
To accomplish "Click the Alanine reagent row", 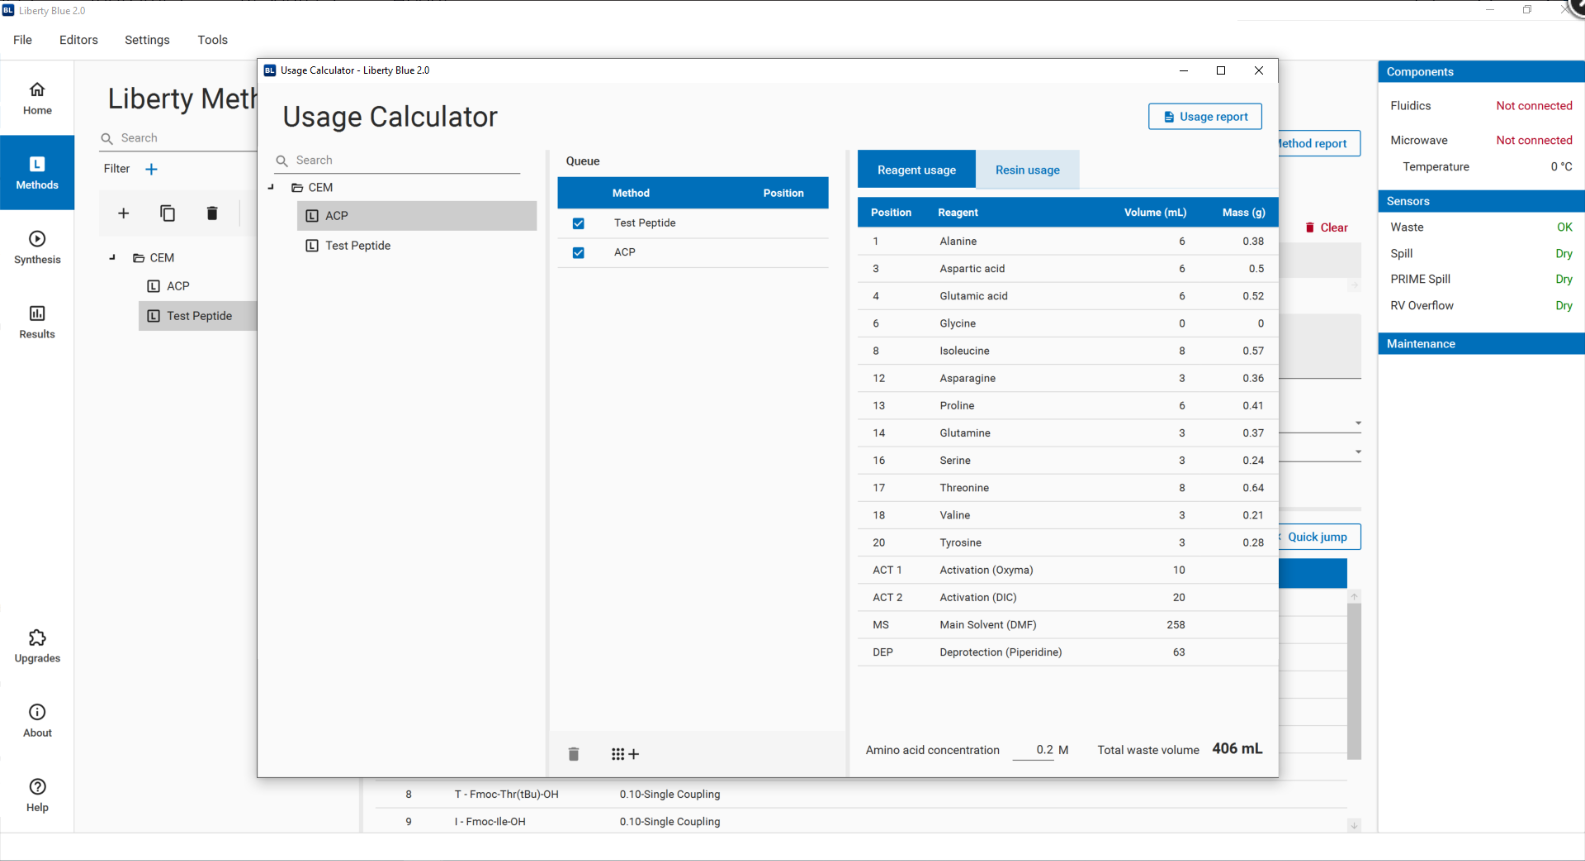I will [1068, 241].
